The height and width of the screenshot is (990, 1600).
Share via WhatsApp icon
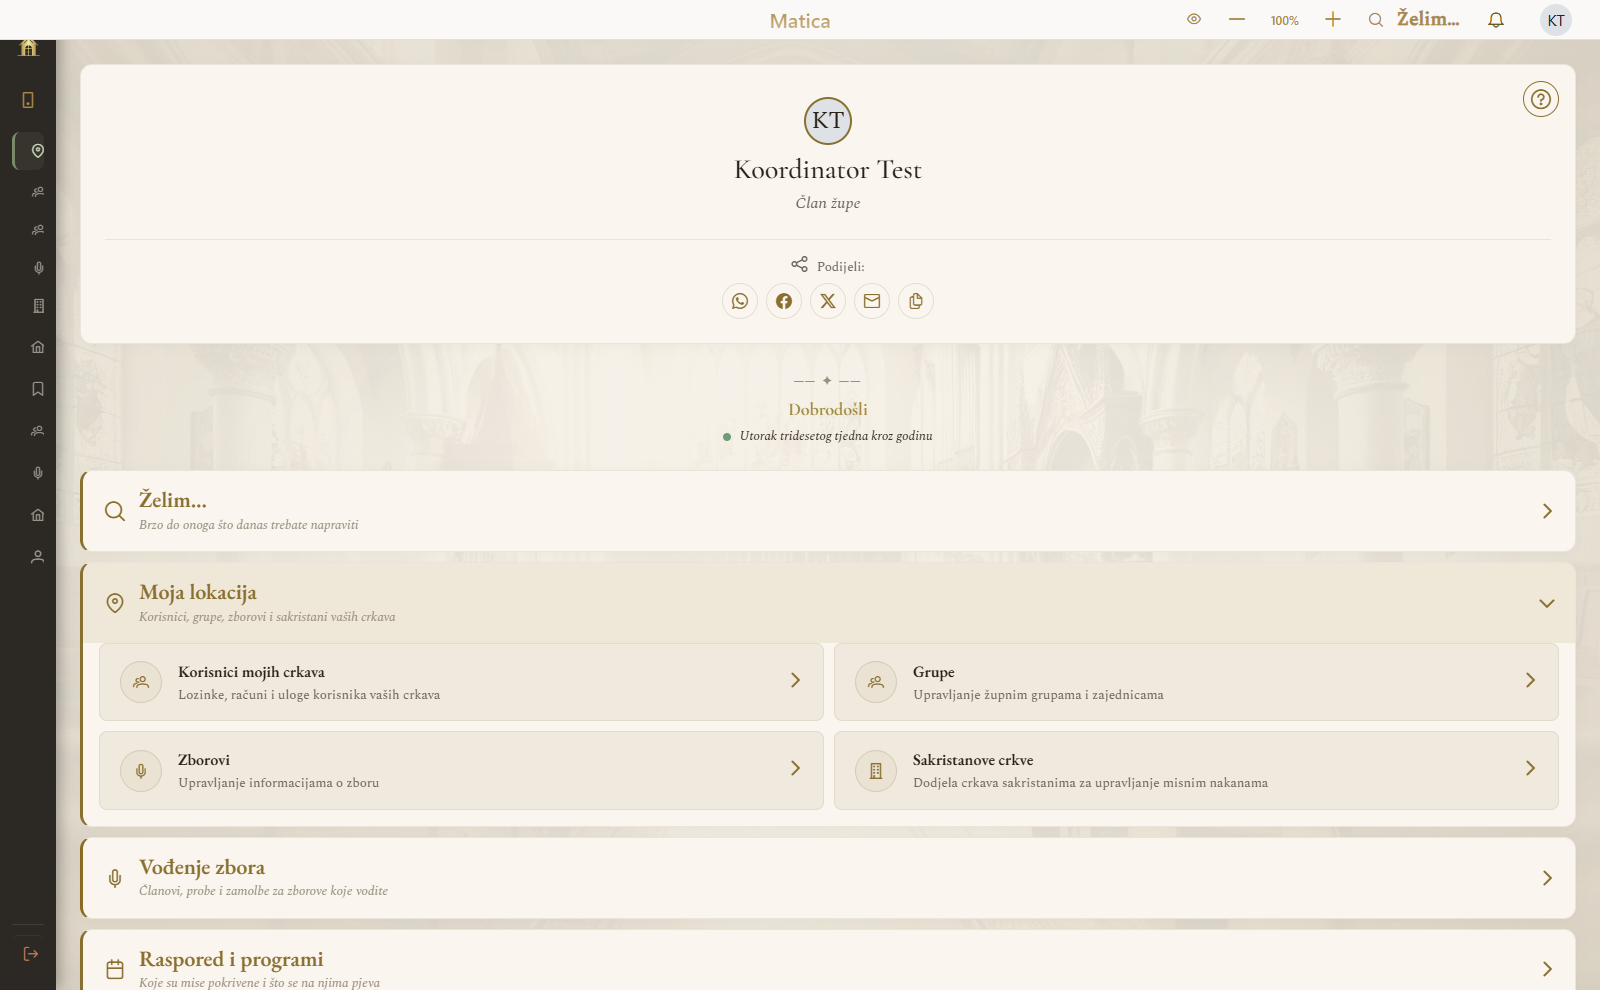(740, 301)
